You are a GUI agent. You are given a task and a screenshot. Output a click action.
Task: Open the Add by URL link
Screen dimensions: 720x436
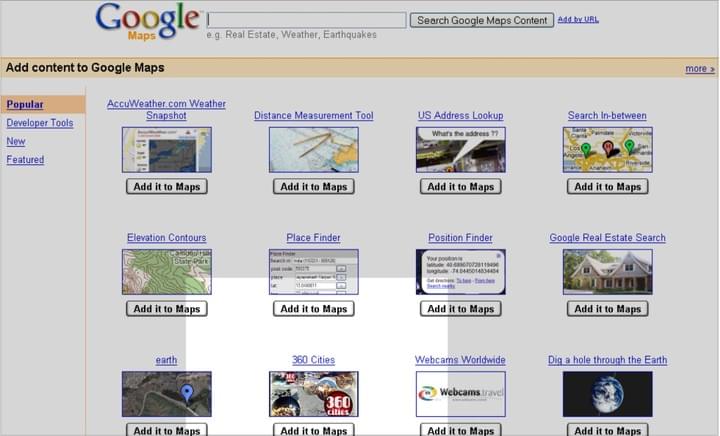pyautogui.click(x=578, y=19)
